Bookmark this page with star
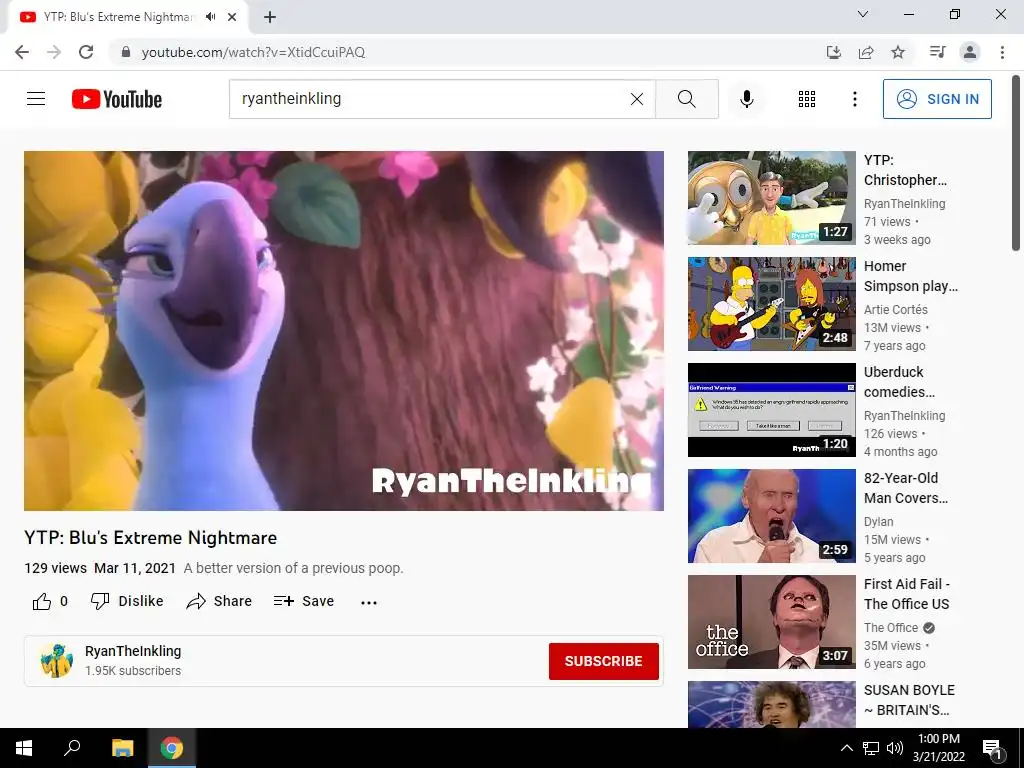This screenshot has width=1024, height=768. tap(898, 52)
